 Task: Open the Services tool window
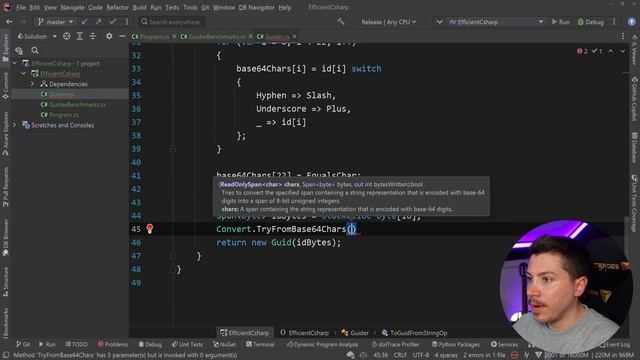[504, 344]
